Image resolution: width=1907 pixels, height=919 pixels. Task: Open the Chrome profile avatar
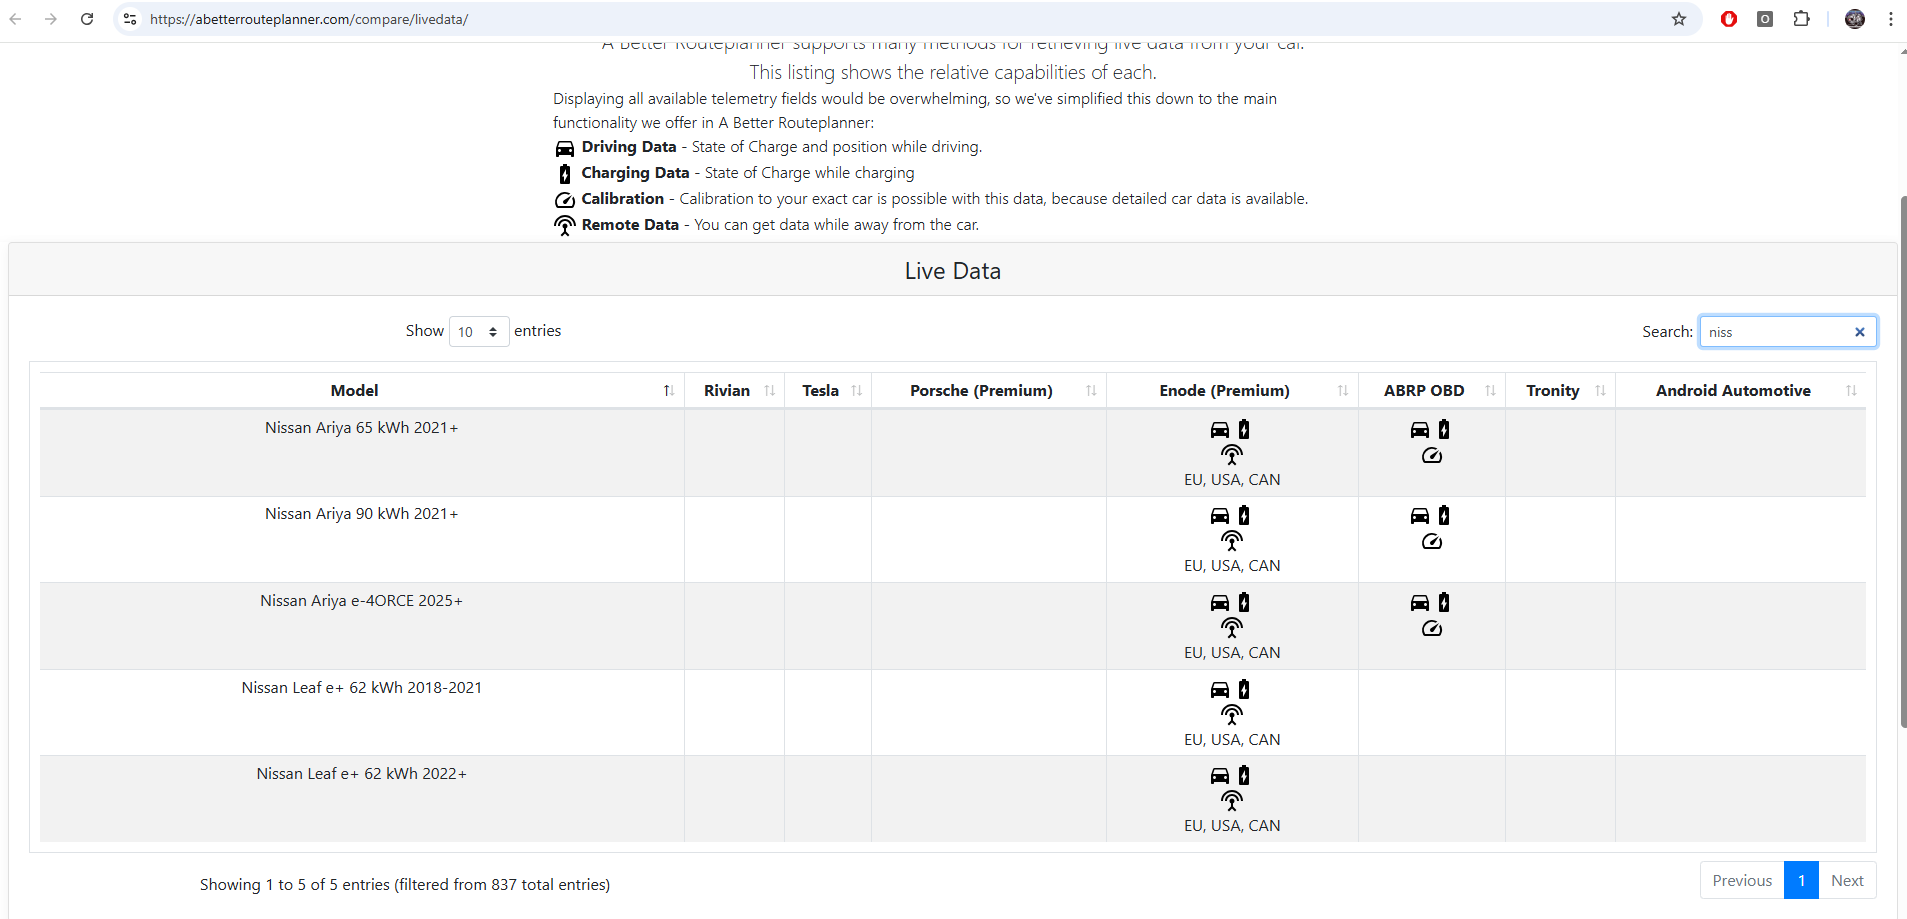point(1855,19)
